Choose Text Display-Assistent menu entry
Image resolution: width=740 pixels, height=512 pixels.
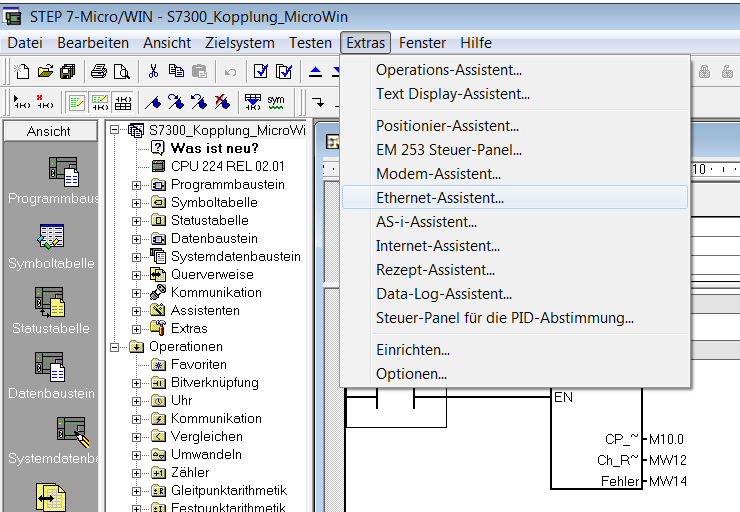[x=515, y=94]
